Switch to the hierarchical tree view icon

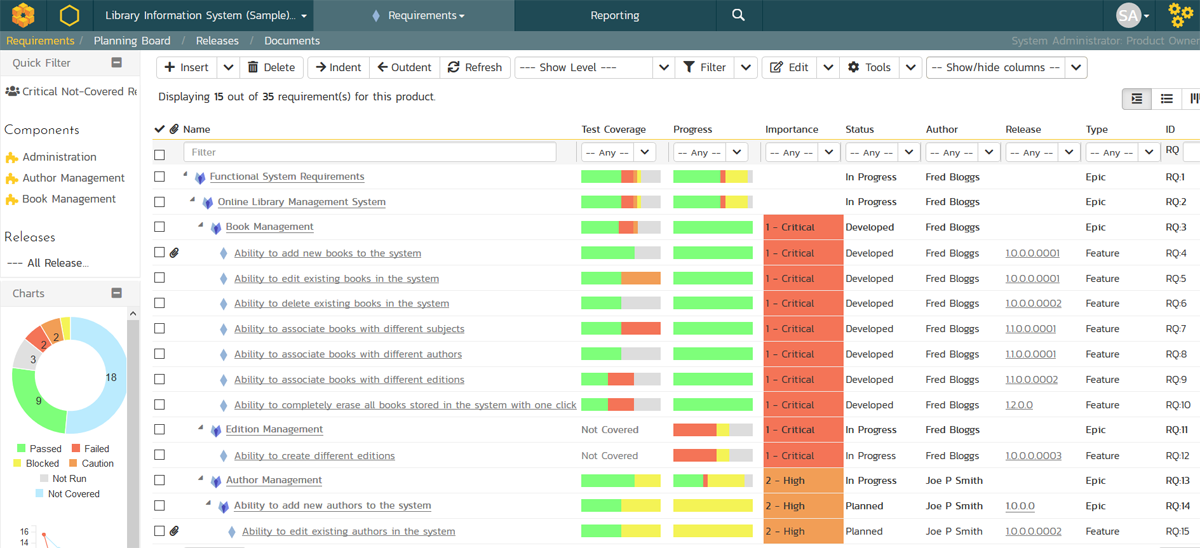(1137, 99)
